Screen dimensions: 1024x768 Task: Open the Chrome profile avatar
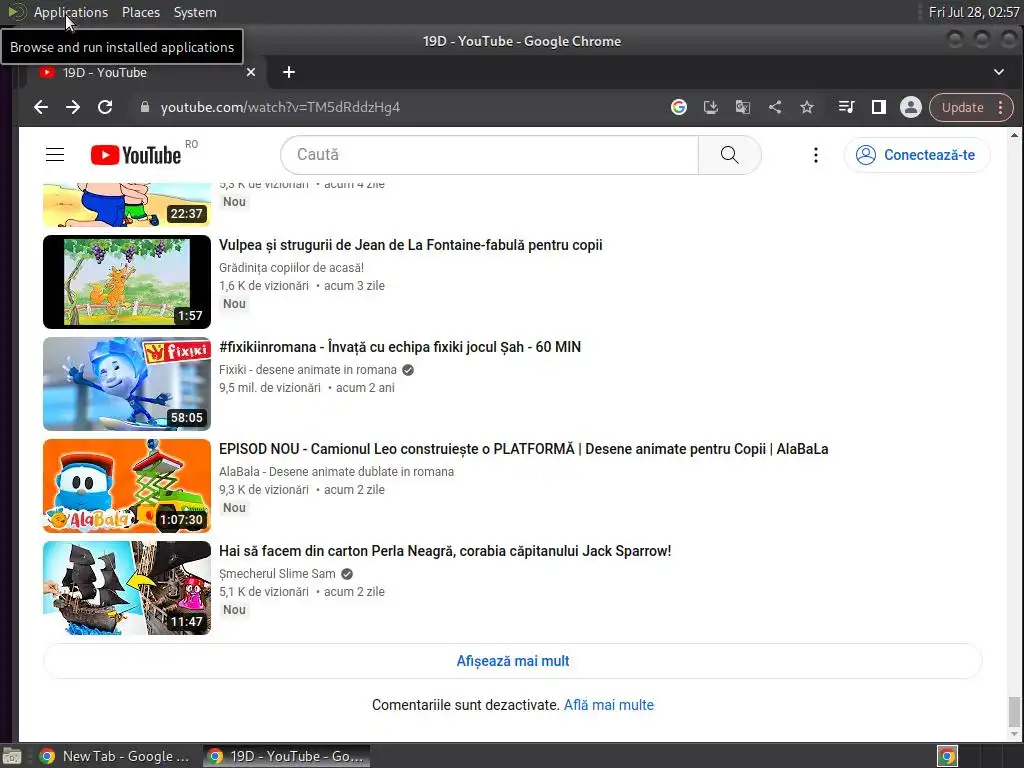pos(910,107)
